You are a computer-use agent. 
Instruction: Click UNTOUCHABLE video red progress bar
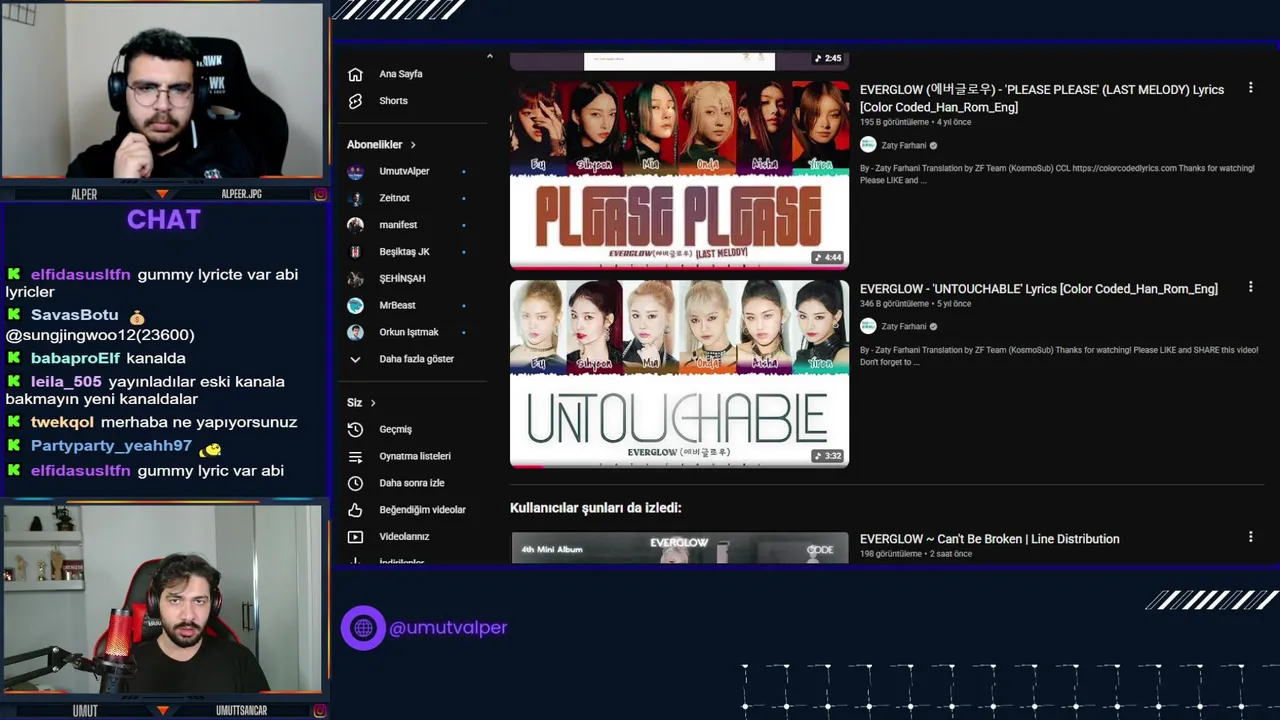click(527, 466)
